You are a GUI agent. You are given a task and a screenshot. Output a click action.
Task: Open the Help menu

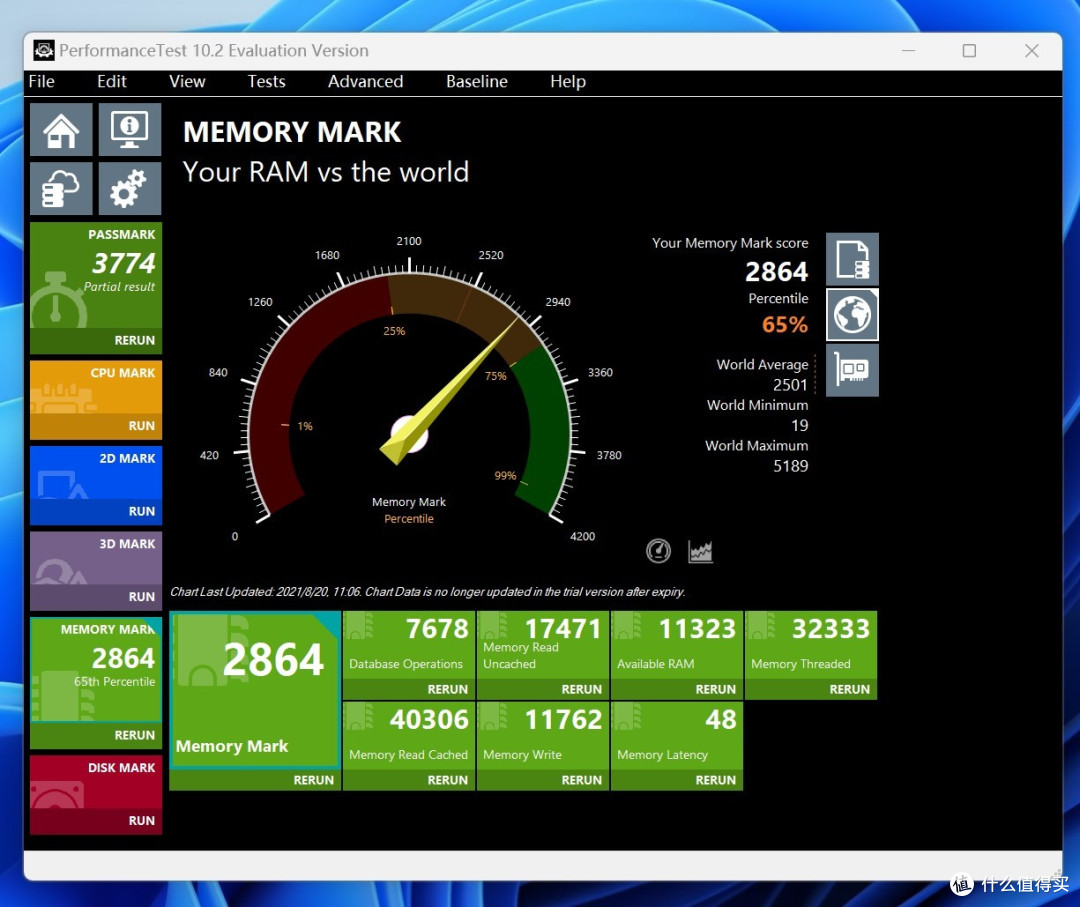click(568, 81)
